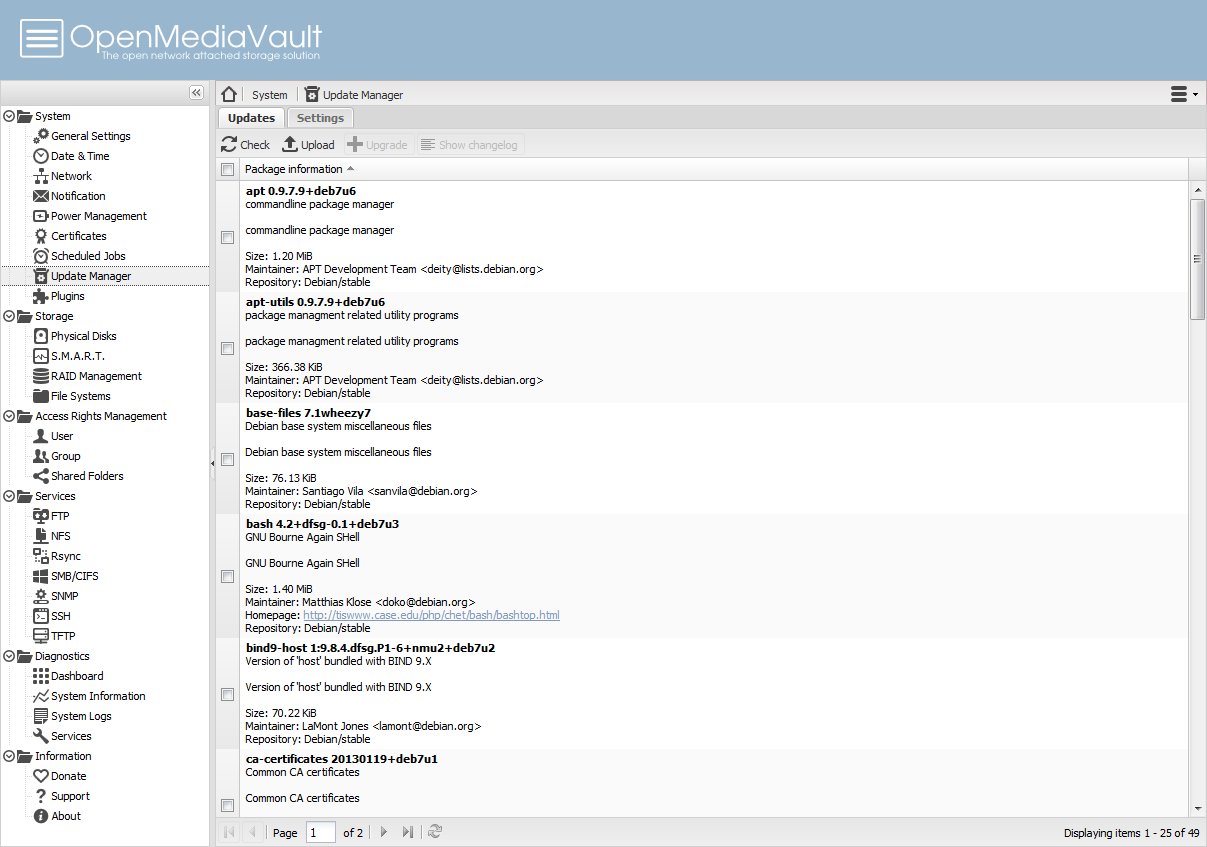Screen dimensions: 1207x847
Task: Collapse the Storage tree node
Action: tap(9, 316)
